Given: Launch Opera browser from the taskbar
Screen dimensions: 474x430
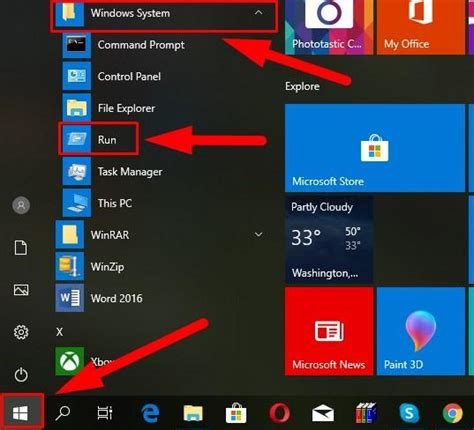Looking at the screenshot, I should click(279, 413).
